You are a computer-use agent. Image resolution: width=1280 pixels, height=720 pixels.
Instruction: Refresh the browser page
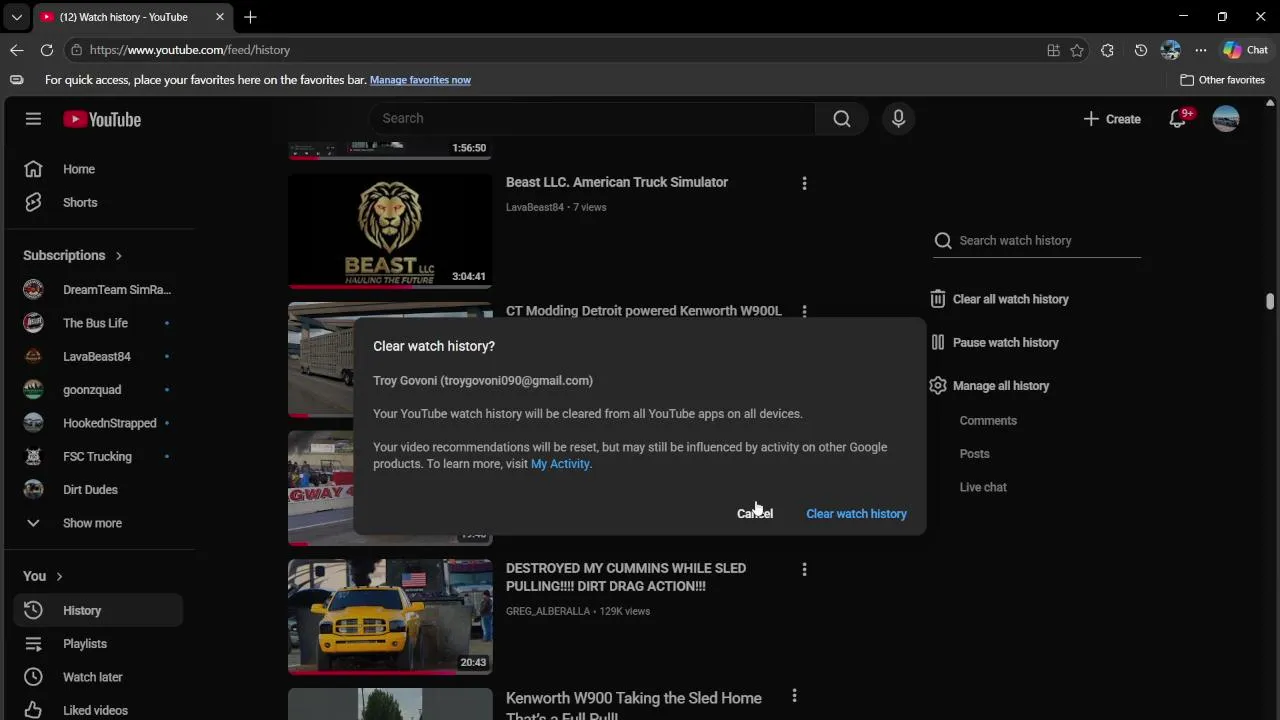pyautogui.click(x=47, y=50)
